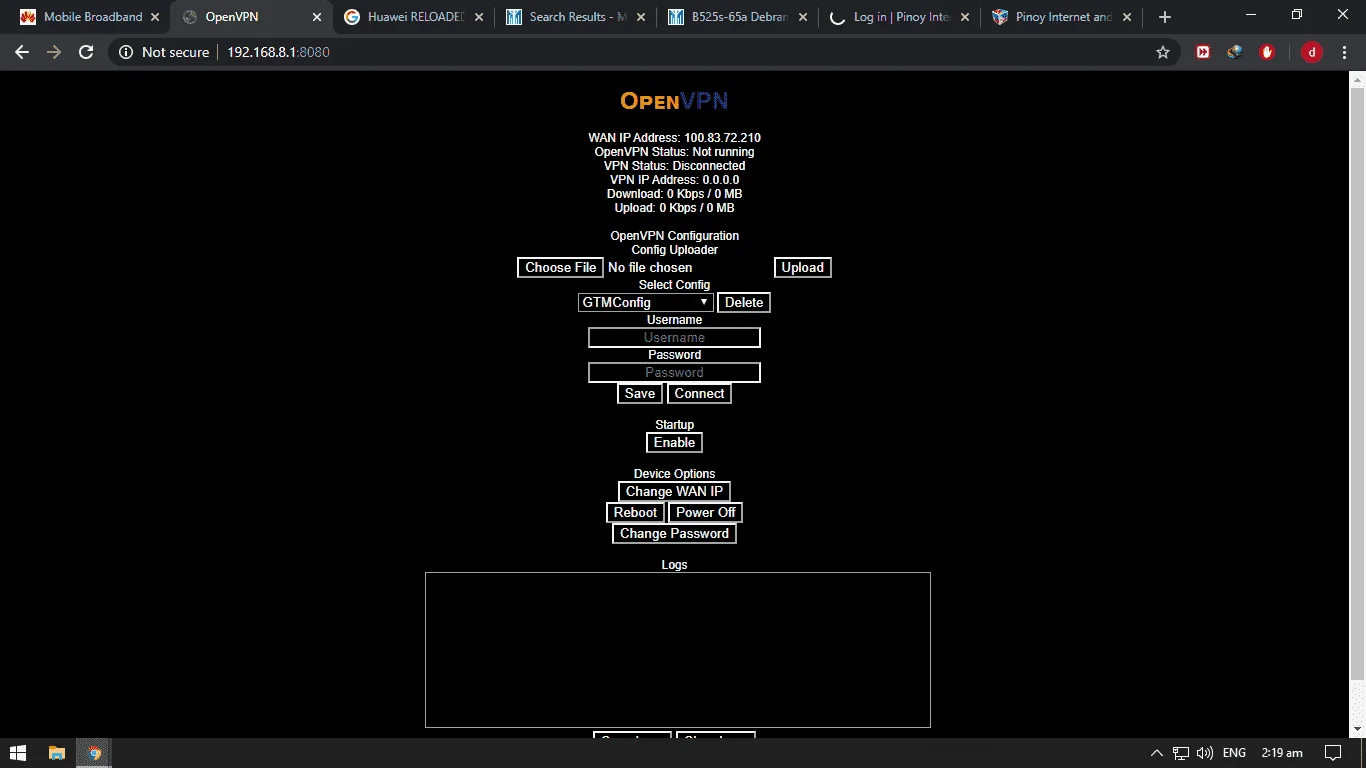This screenshot has width=1366, height=768.
Task: Click the No file chosen text
Action: [x=650, y=267]
